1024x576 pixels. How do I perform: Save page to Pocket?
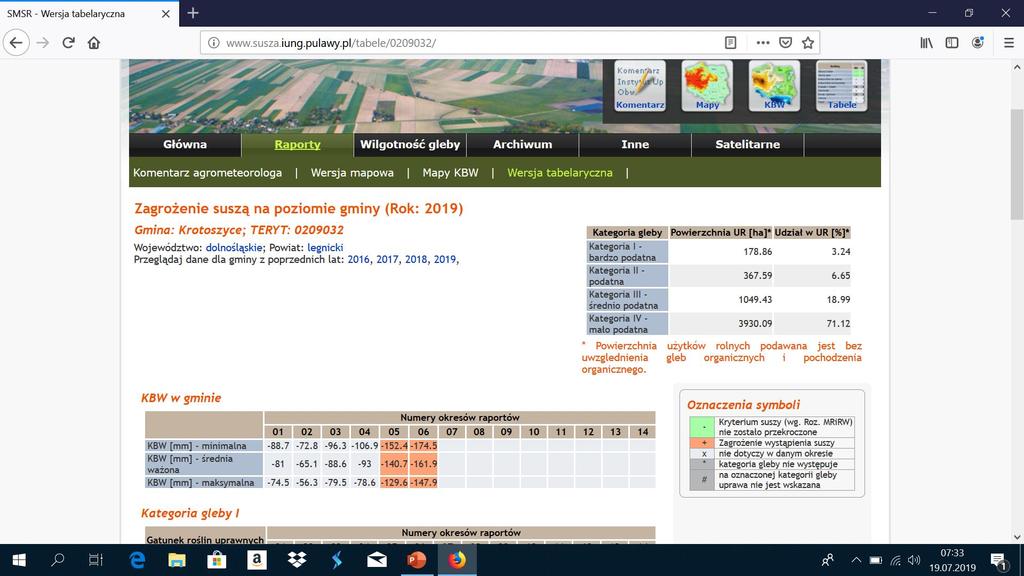(786, 43)
